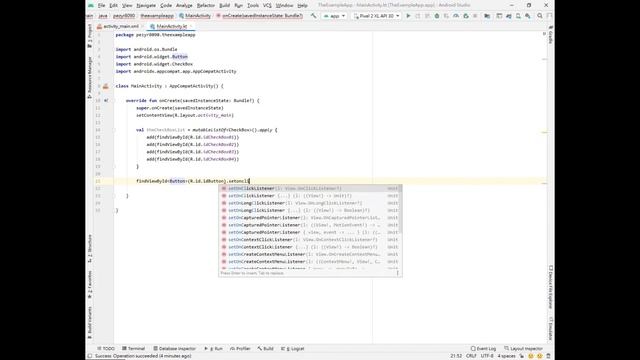Screen dimensions: 640x360
Task: Open the Structure tool window
Action: [x=90, y=249]
